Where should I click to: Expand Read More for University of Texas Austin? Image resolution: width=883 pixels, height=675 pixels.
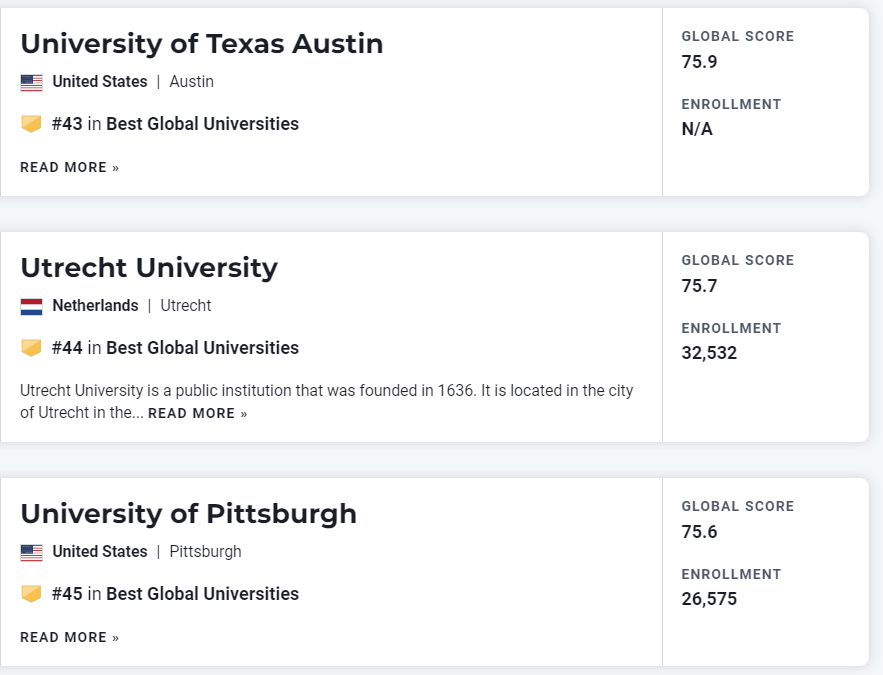point(69,168)
